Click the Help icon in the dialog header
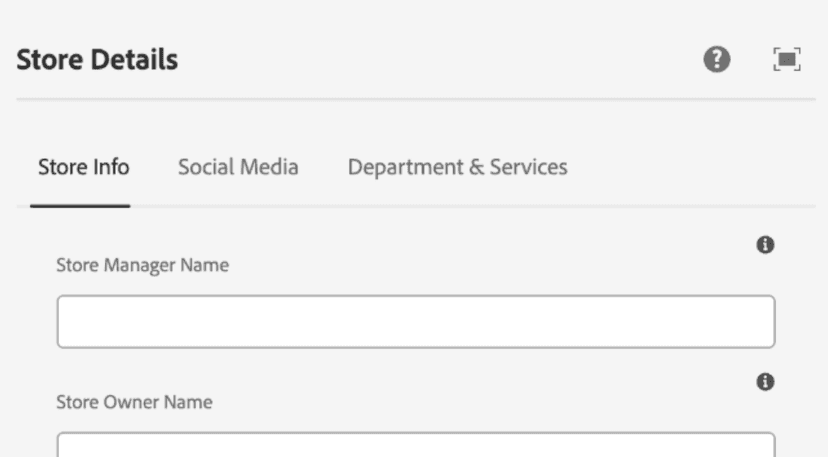 click(x=716, y=60)
